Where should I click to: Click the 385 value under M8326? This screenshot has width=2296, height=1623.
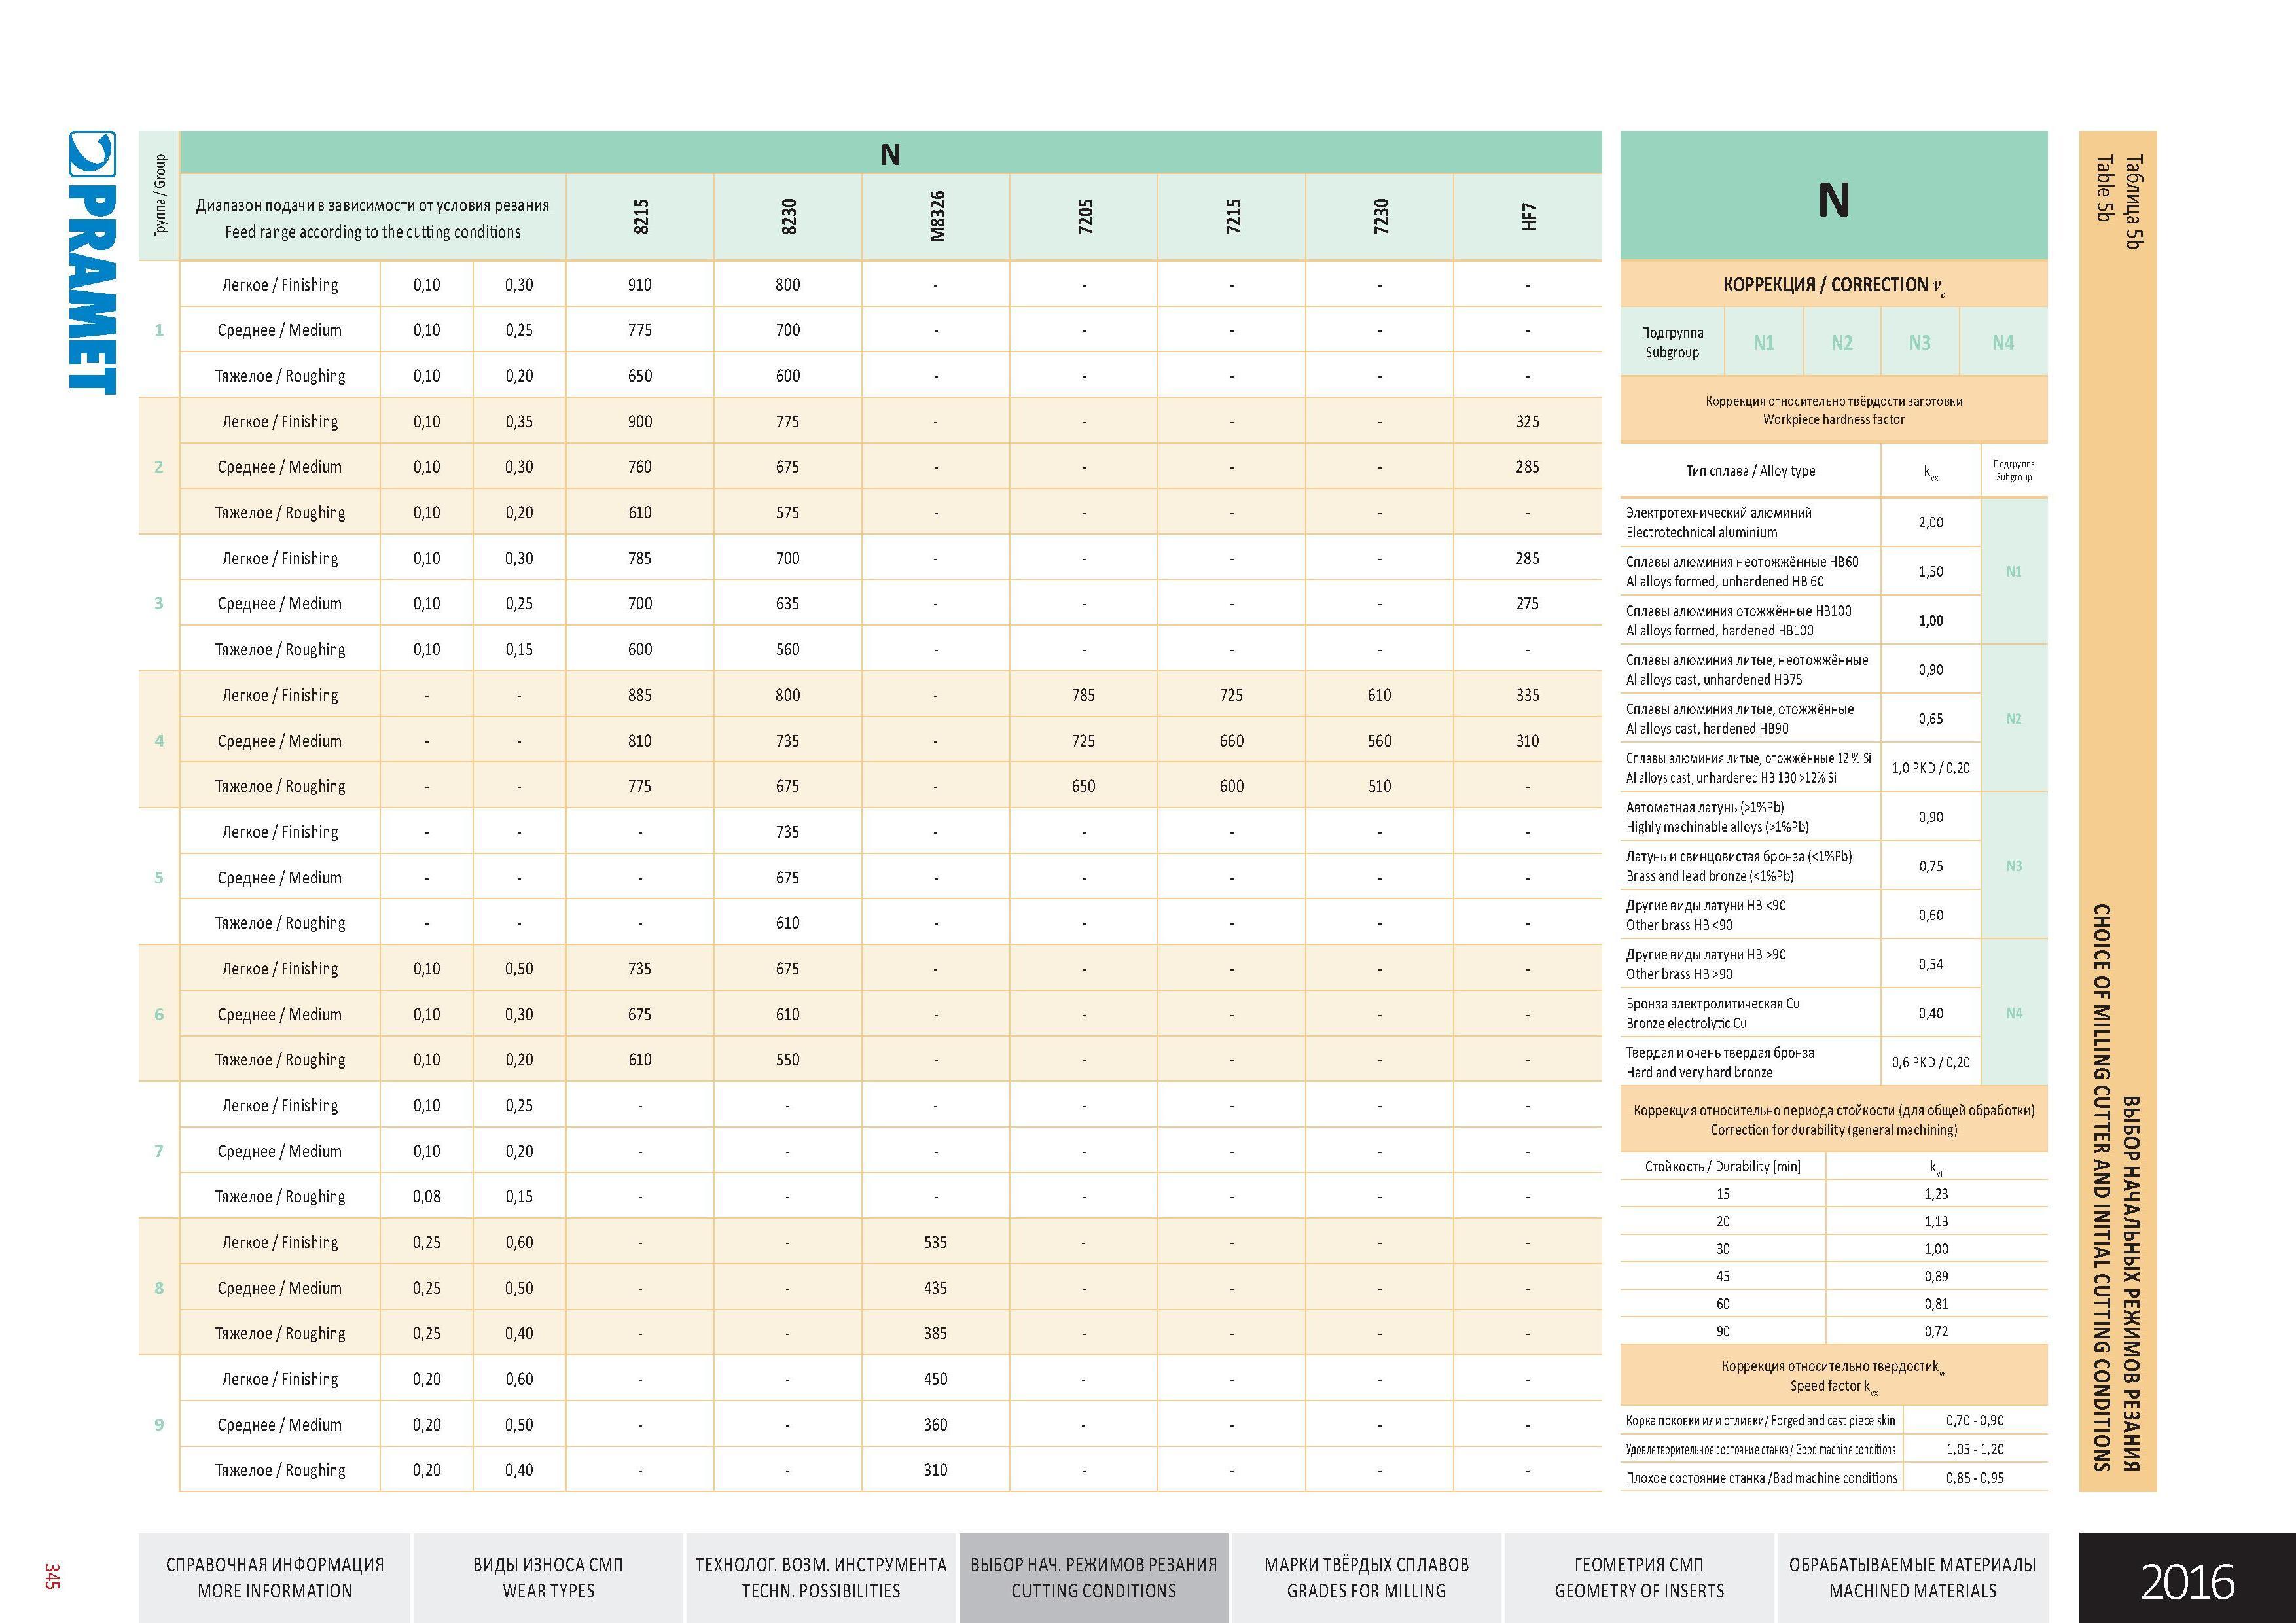pos(936,1333)
